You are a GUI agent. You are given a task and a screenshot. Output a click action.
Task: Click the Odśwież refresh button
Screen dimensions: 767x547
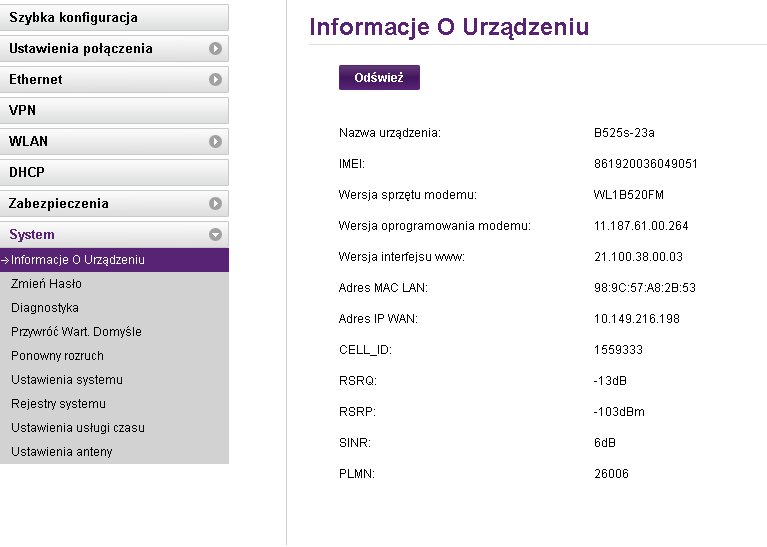pos(379,77)
